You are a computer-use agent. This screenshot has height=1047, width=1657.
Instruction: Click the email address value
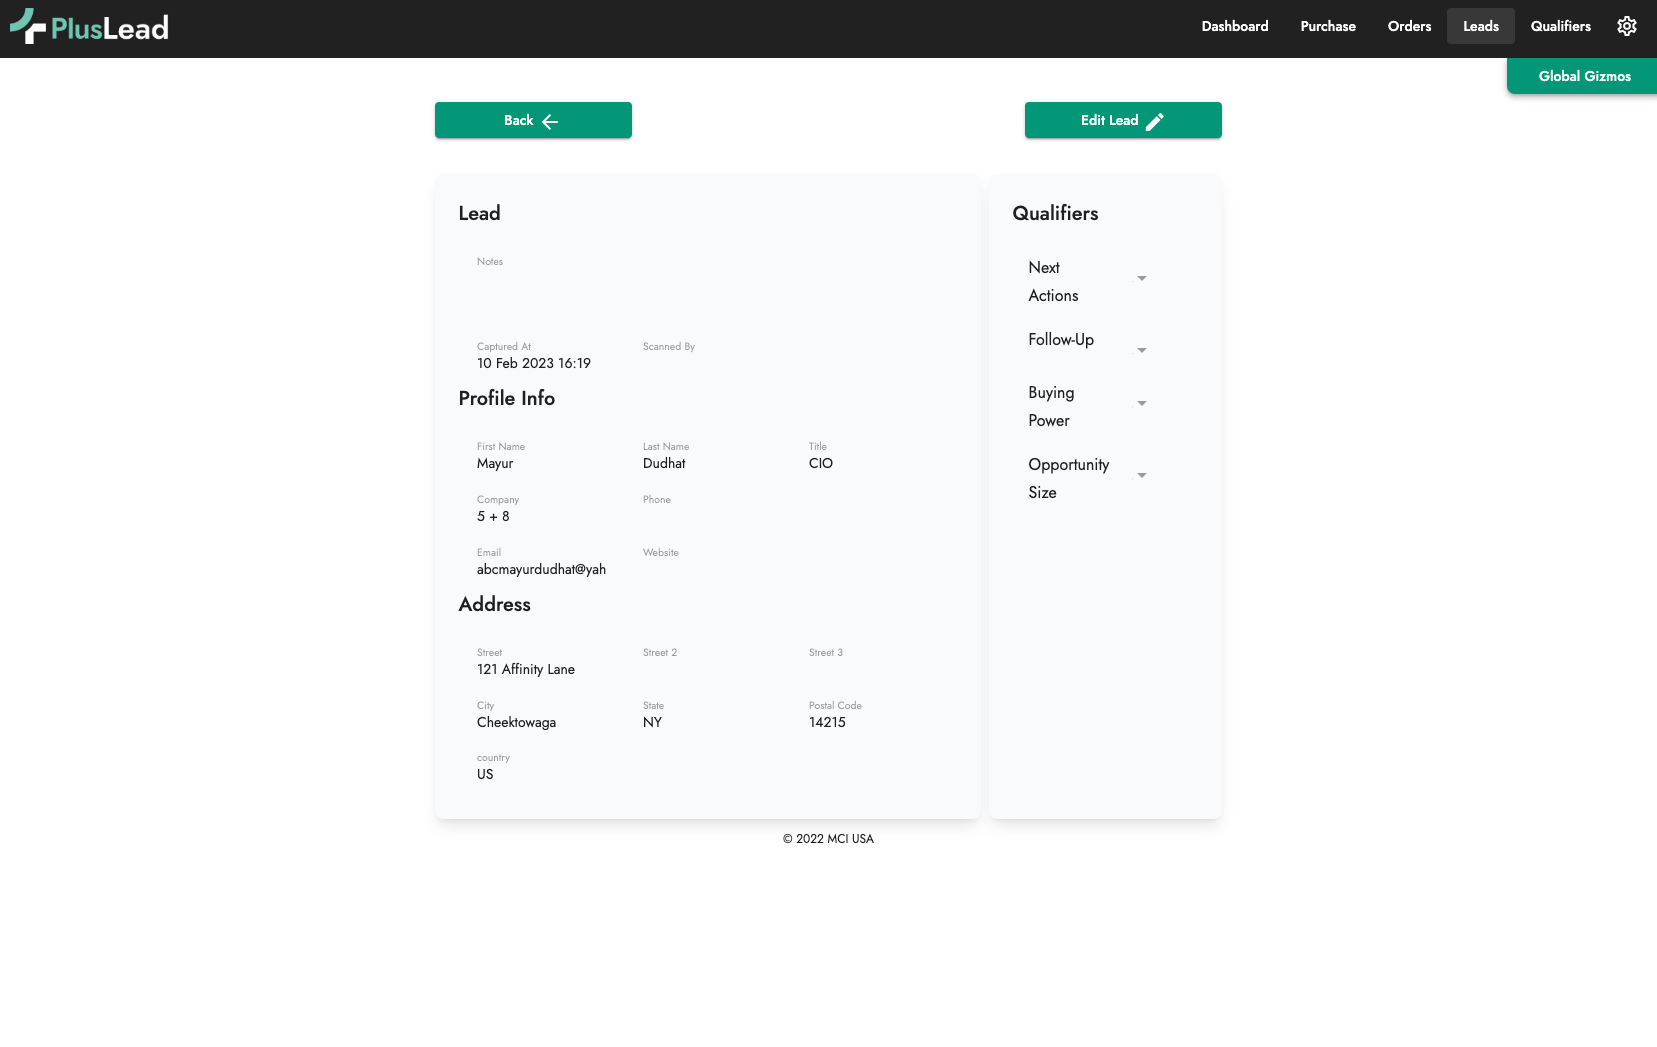tap(541, 570)
